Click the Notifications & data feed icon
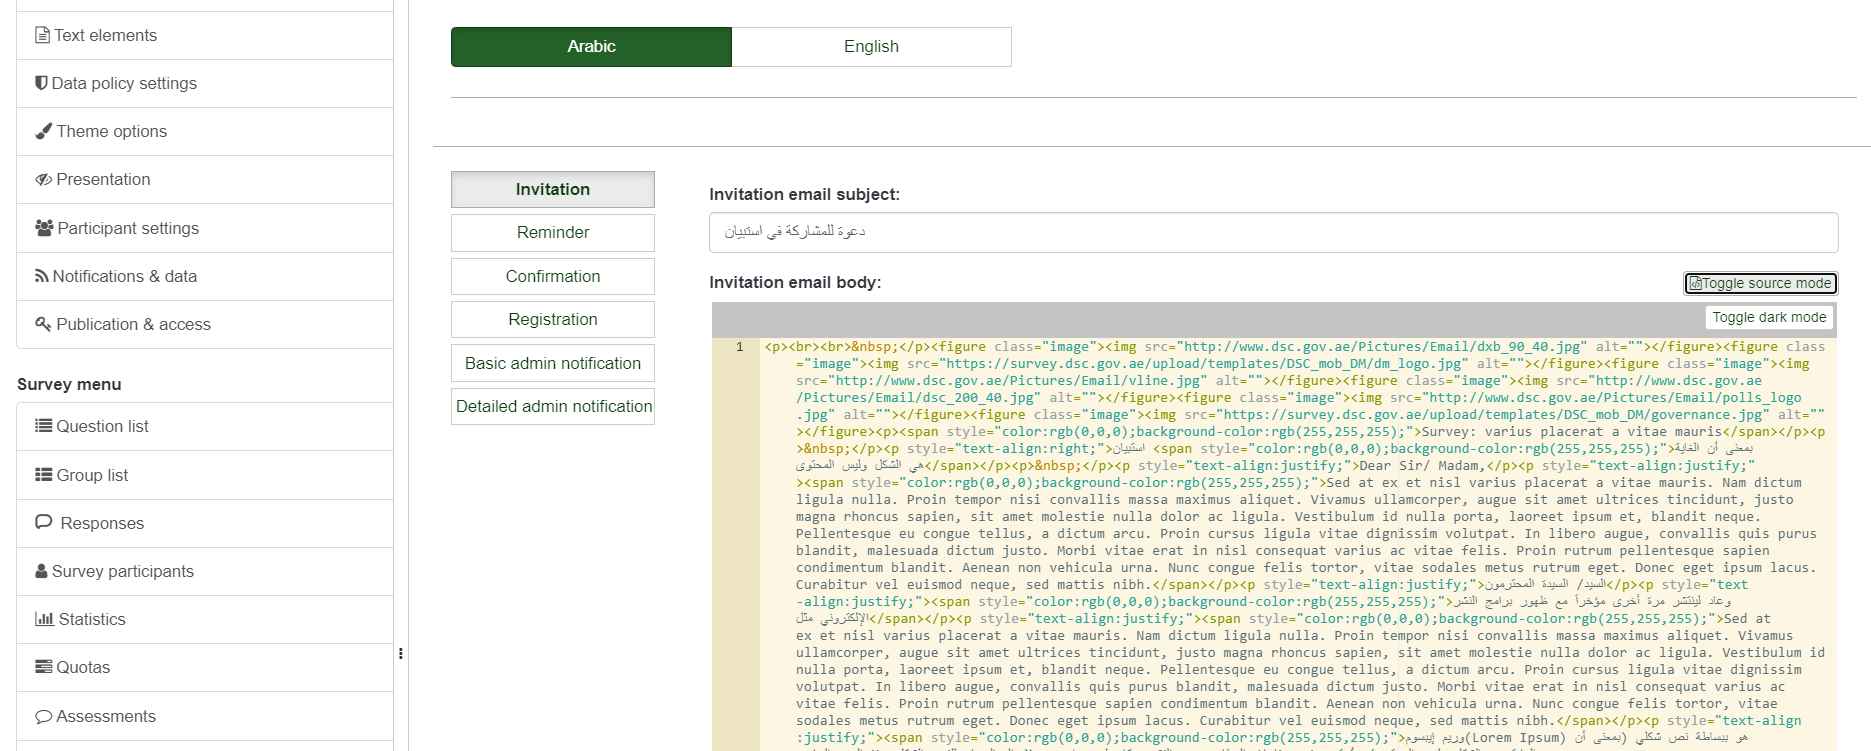 (x=41, y=276)
